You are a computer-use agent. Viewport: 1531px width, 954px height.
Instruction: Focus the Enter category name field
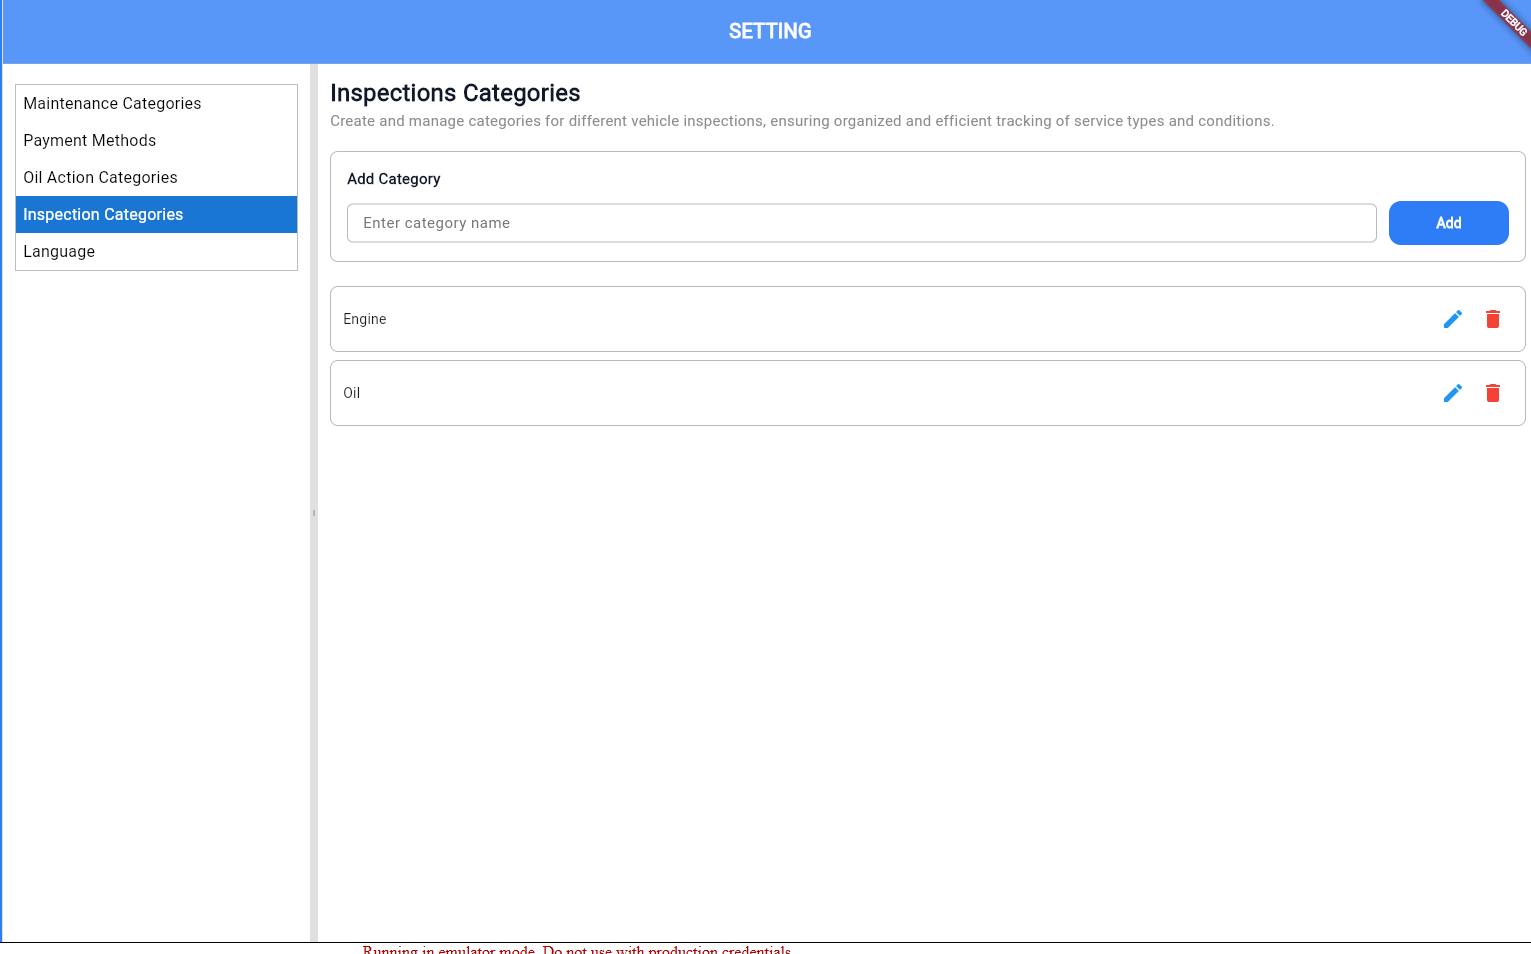coord(860,223)
